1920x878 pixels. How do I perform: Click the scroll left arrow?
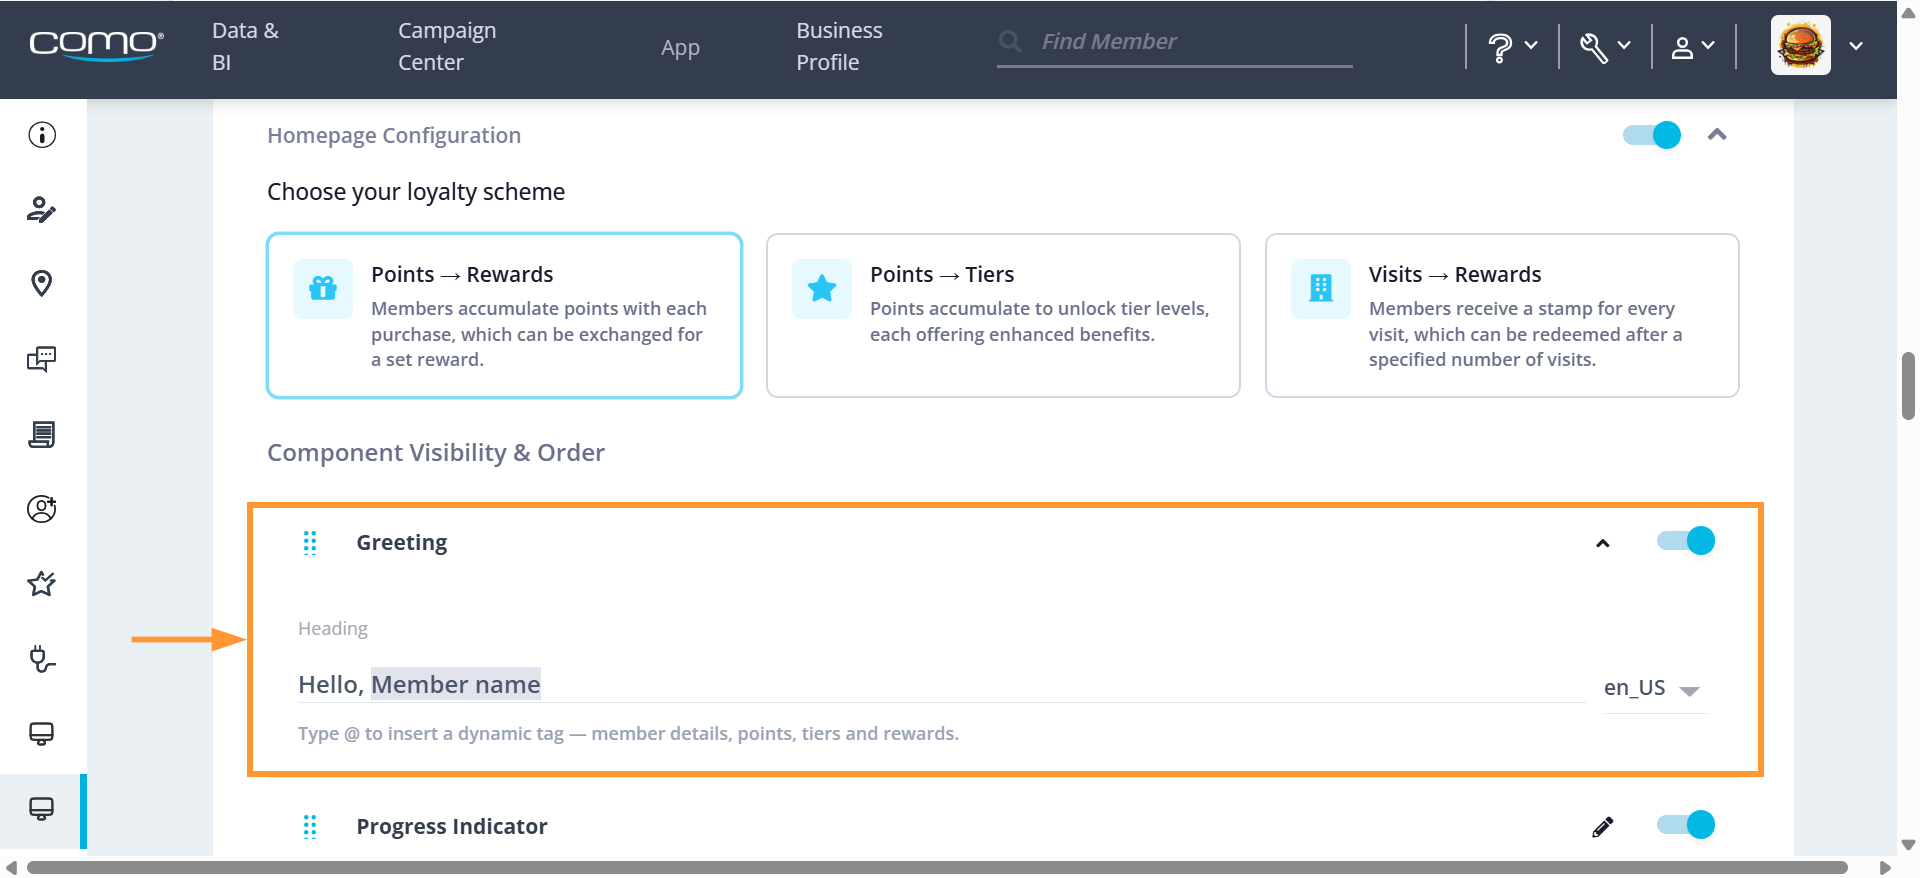[11, 867]
